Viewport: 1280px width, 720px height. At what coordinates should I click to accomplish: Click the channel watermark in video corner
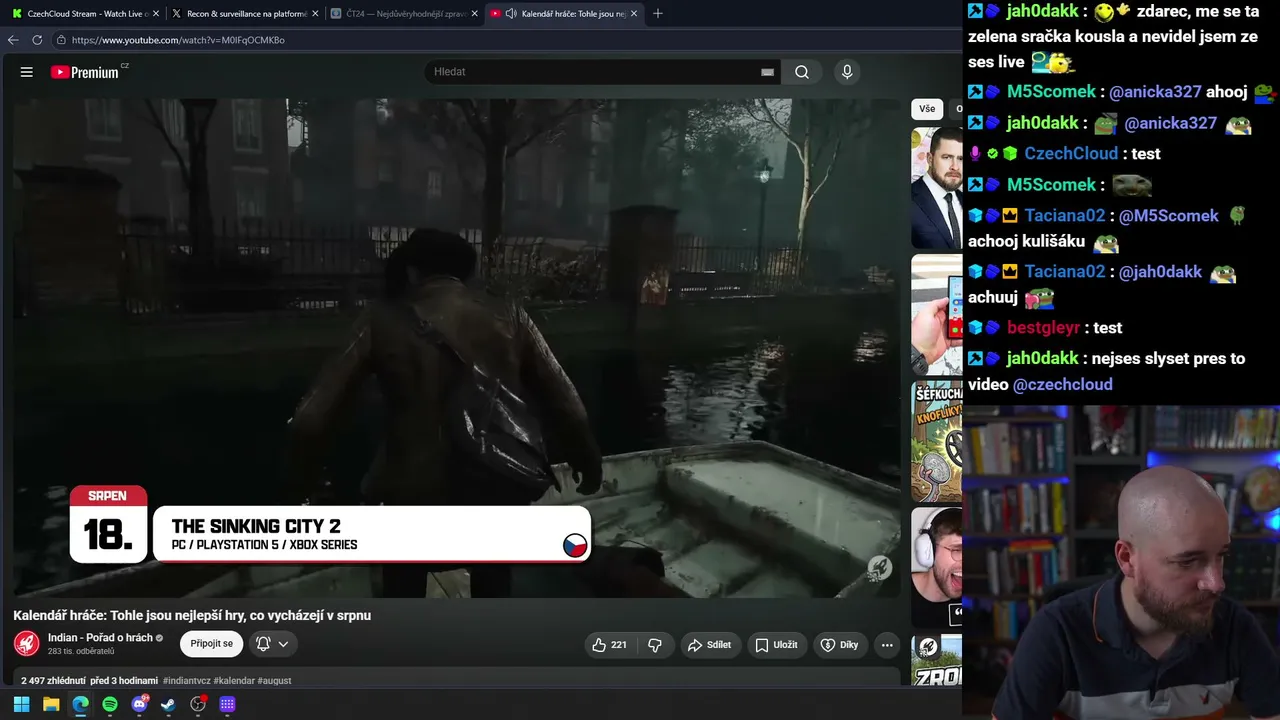coord(879,569)
